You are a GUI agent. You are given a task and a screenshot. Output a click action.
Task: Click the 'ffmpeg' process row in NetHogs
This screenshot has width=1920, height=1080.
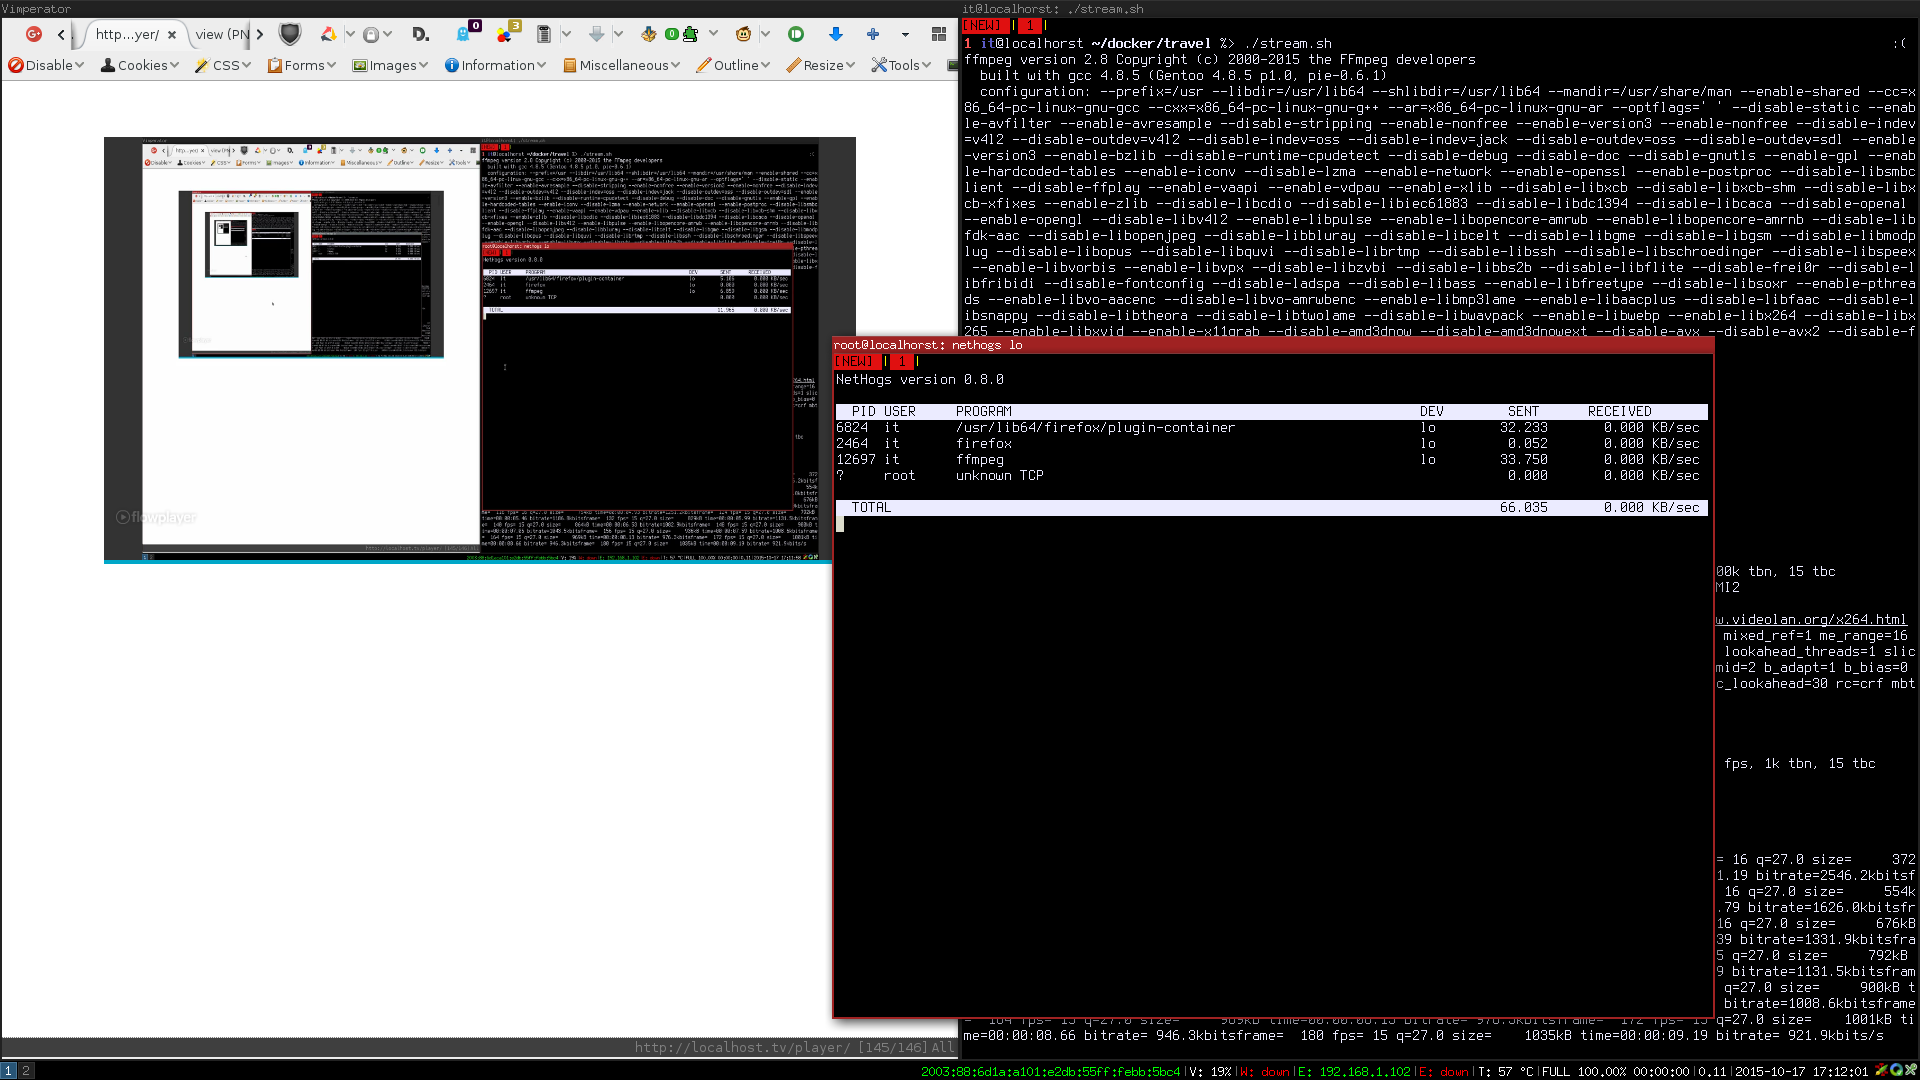pyautogui.click(x=1271, y=459)
